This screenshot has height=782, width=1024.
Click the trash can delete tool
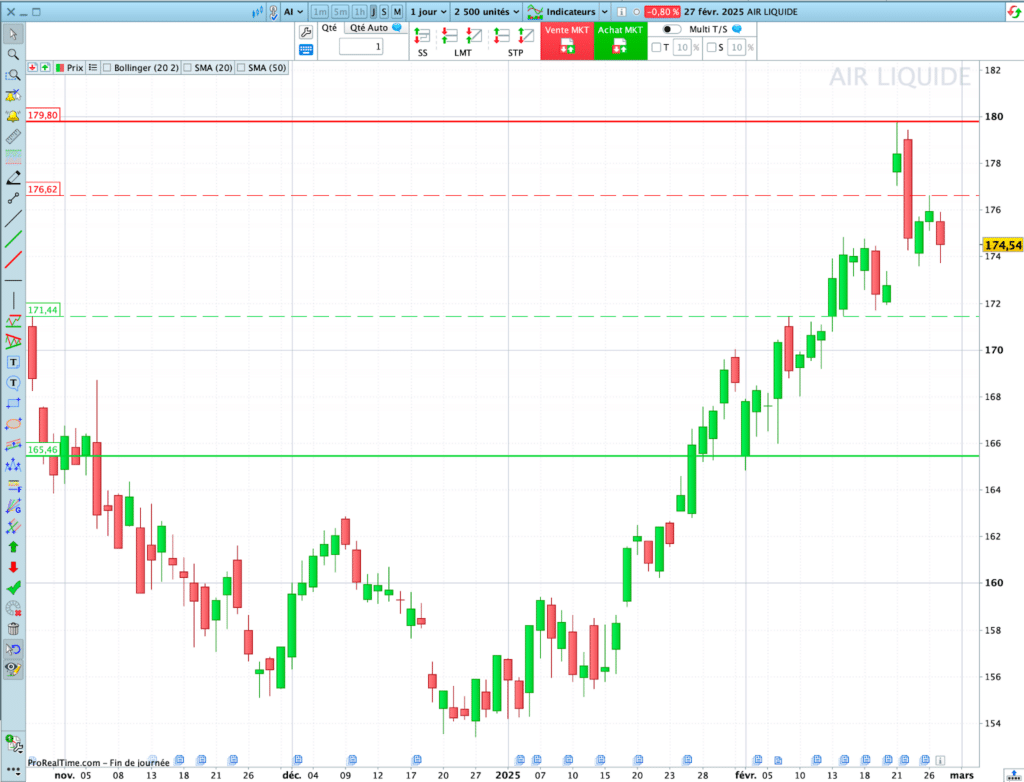[13, 629]
